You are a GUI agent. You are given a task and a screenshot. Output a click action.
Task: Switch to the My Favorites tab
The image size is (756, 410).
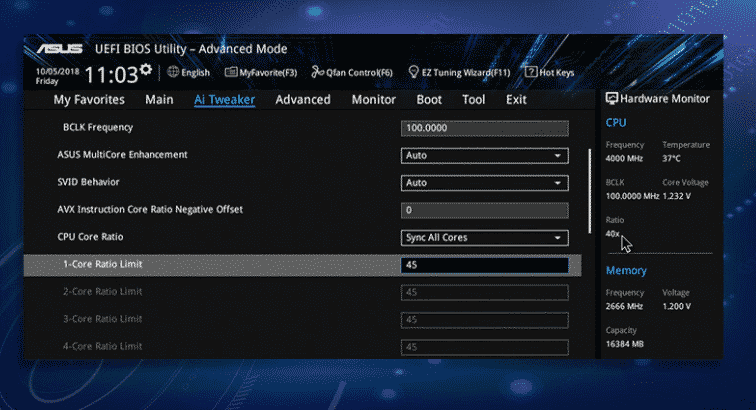pos(89,99)
